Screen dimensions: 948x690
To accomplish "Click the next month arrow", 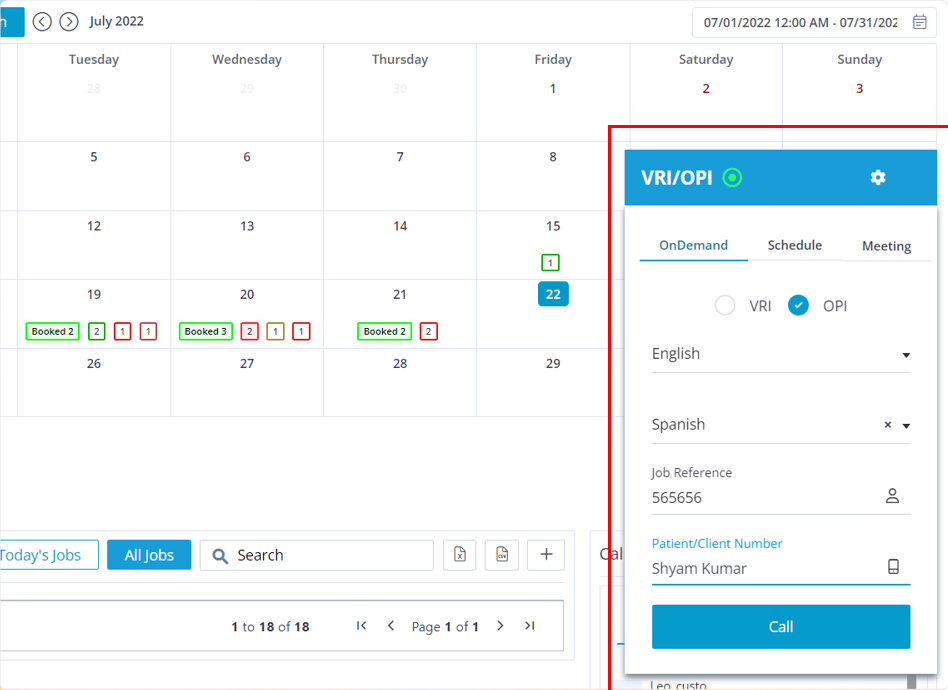I will tap(69, 22).
